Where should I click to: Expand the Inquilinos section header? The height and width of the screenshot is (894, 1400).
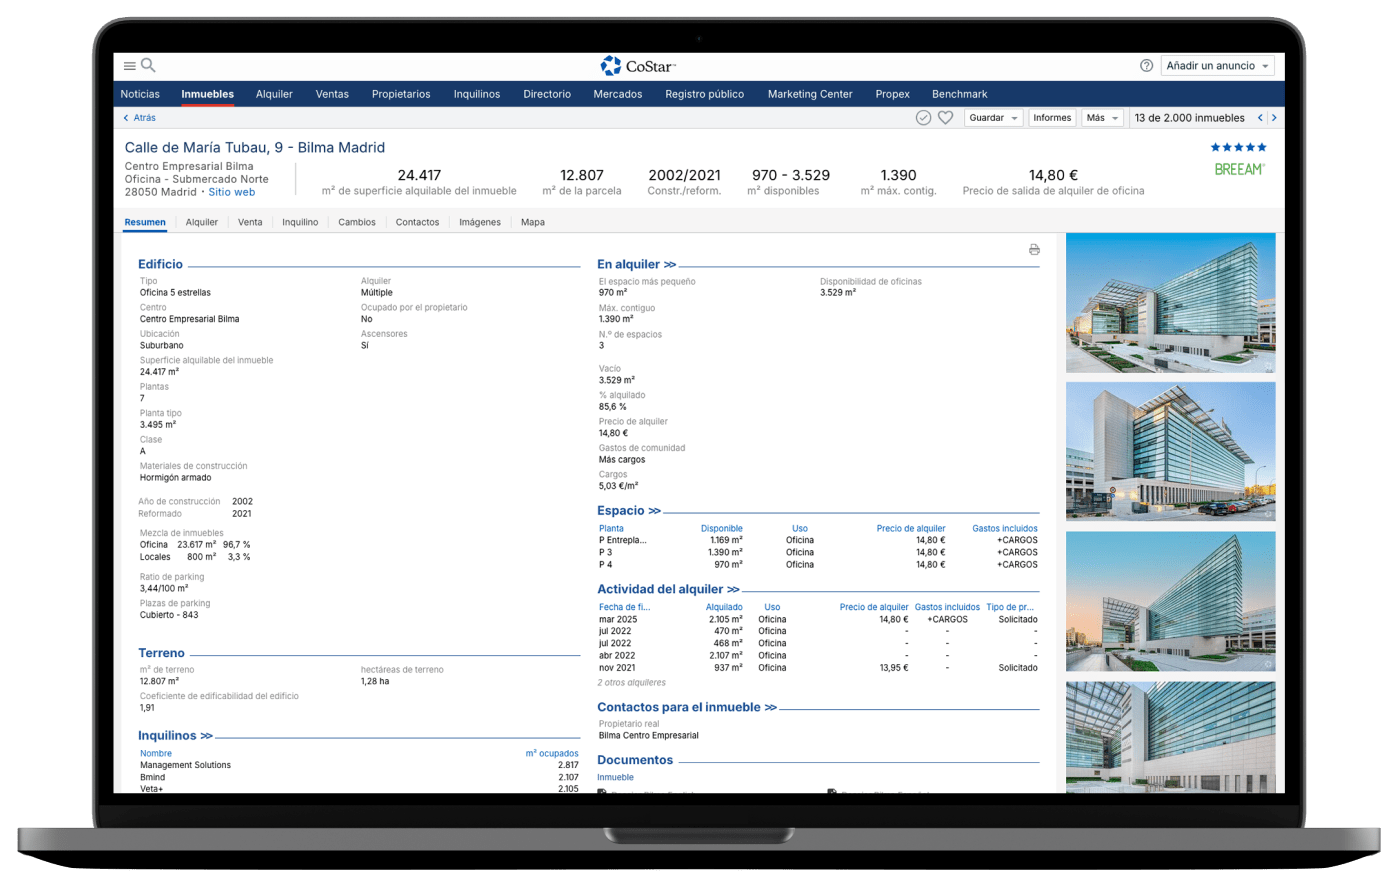tap(175, 736)
